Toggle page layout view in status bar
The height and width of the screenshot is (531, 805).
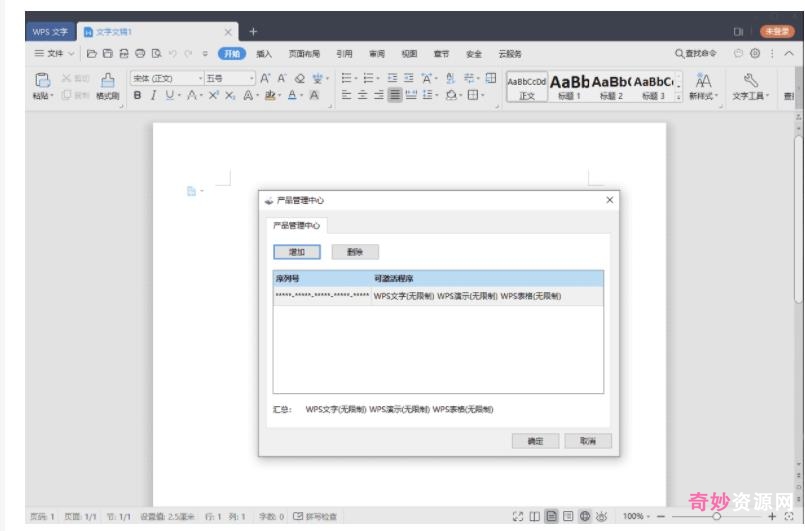click(551, 516)
